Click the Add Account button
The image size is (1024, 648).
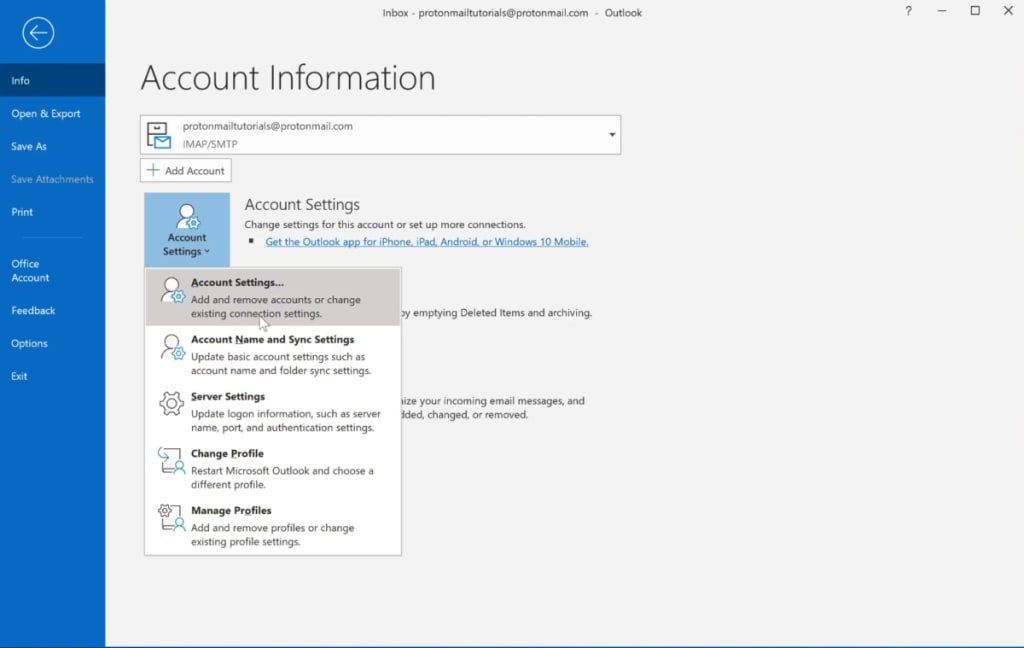[185, 170]
